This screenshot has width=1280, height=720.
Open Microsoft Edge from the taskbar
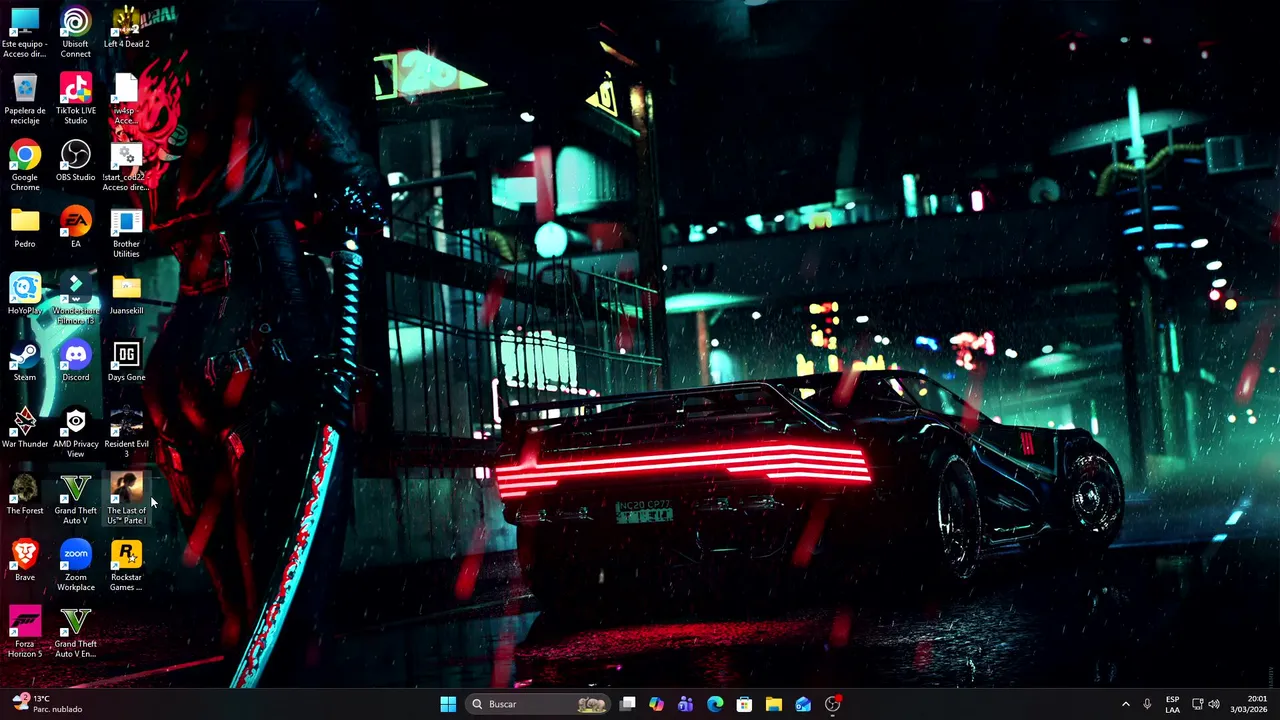pos(715,704)
